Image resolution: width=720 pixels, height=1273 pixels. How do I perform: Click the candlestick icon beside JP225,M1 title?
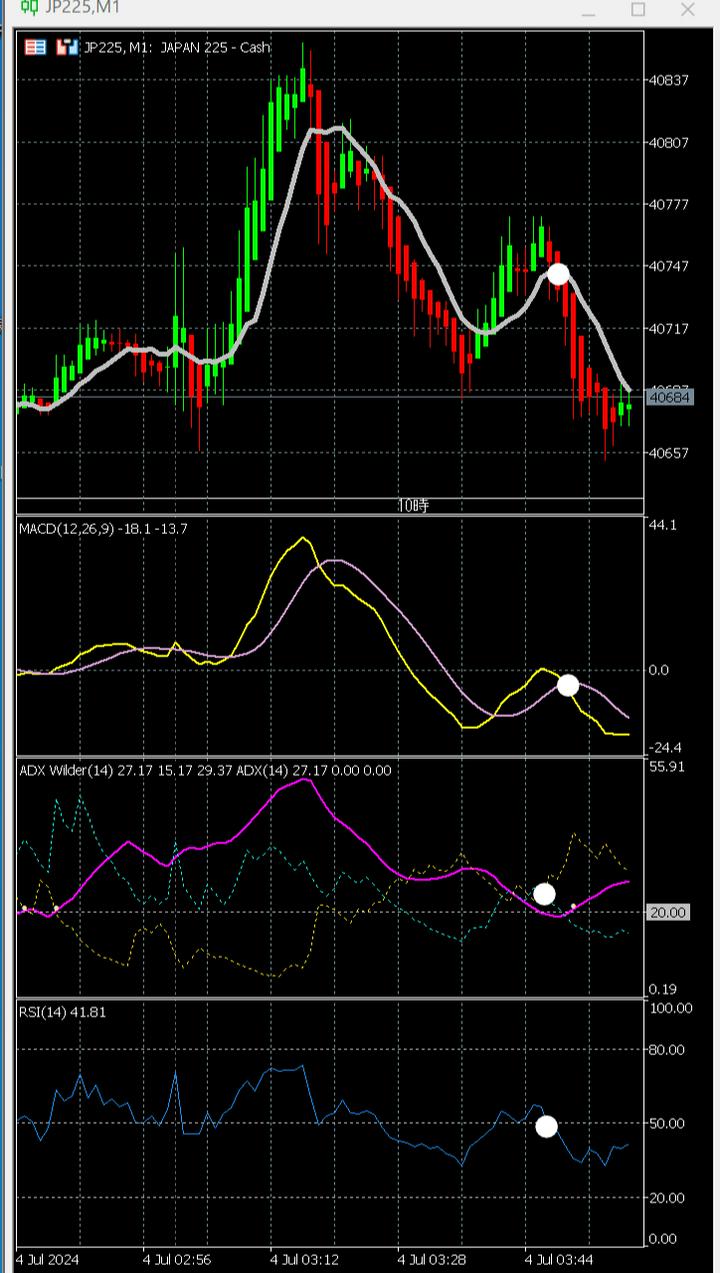point(30,8)
